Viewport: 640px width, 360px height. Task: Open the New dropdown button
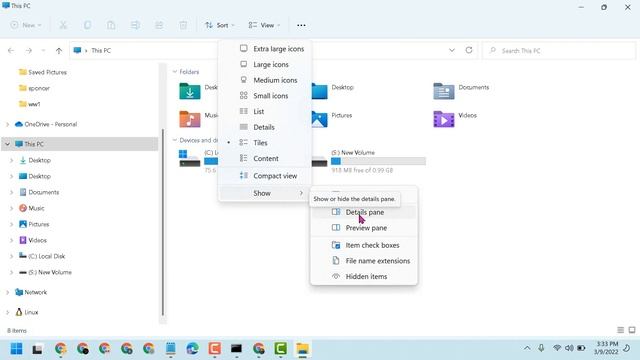point(26,25)
